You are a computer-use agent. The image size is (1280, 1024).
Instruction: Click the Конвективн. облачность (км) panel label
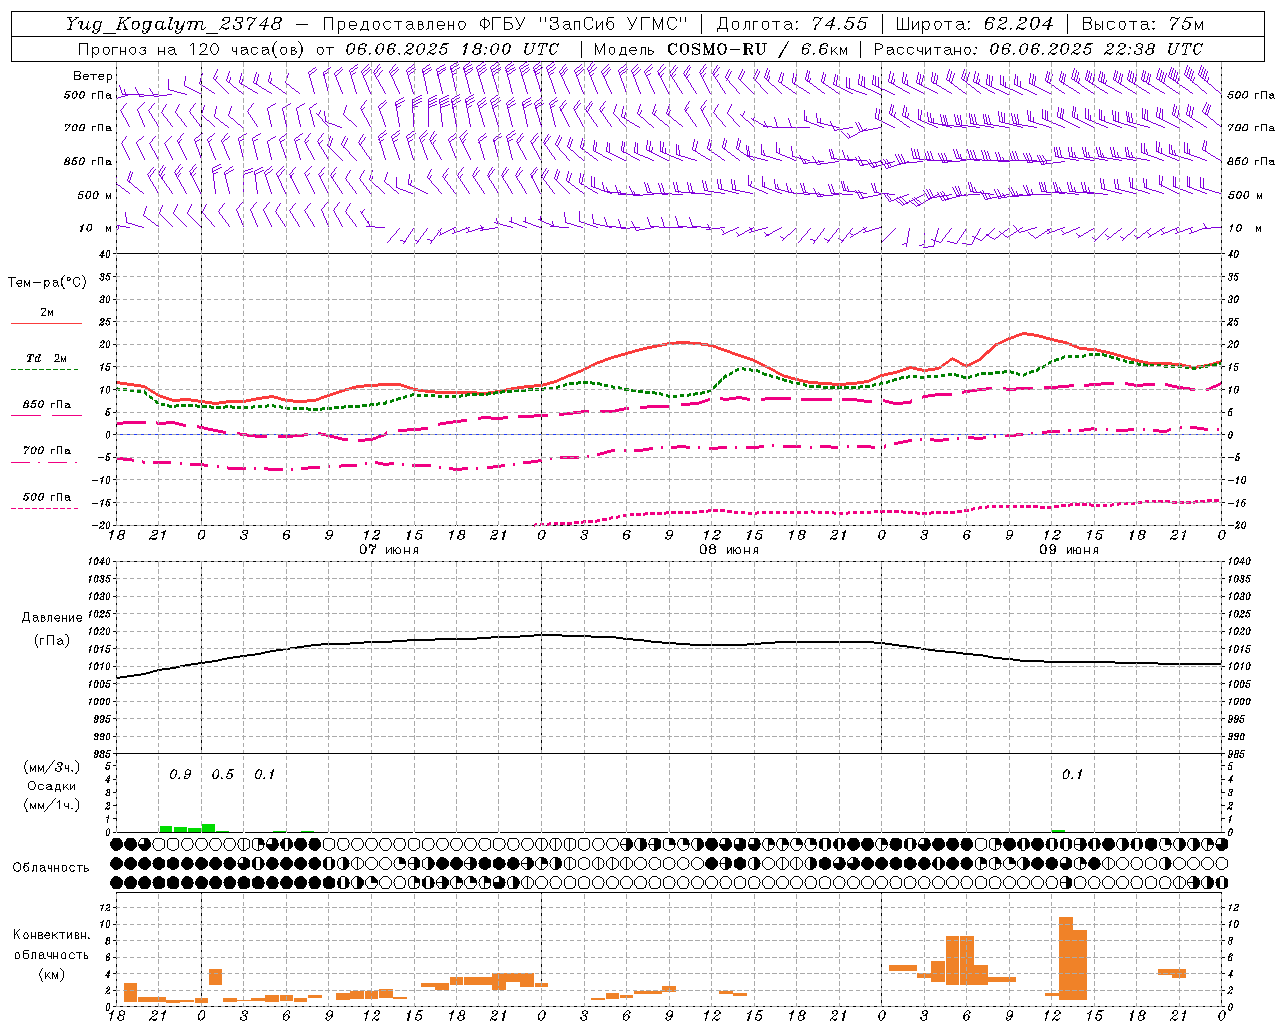click(x=51, y=954)
